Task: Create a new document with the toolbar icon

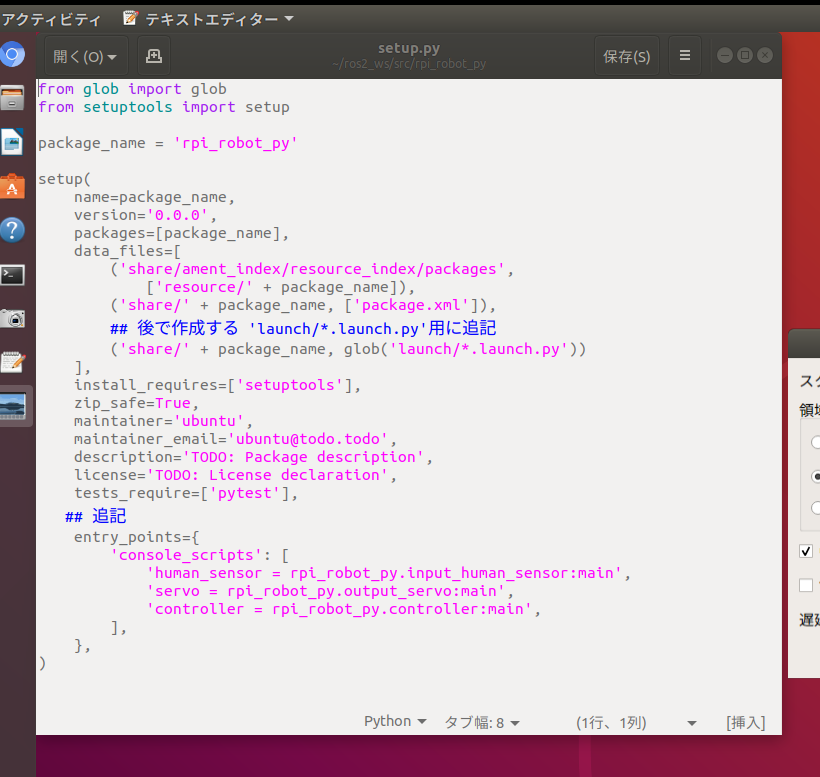Action: (154, 56)
